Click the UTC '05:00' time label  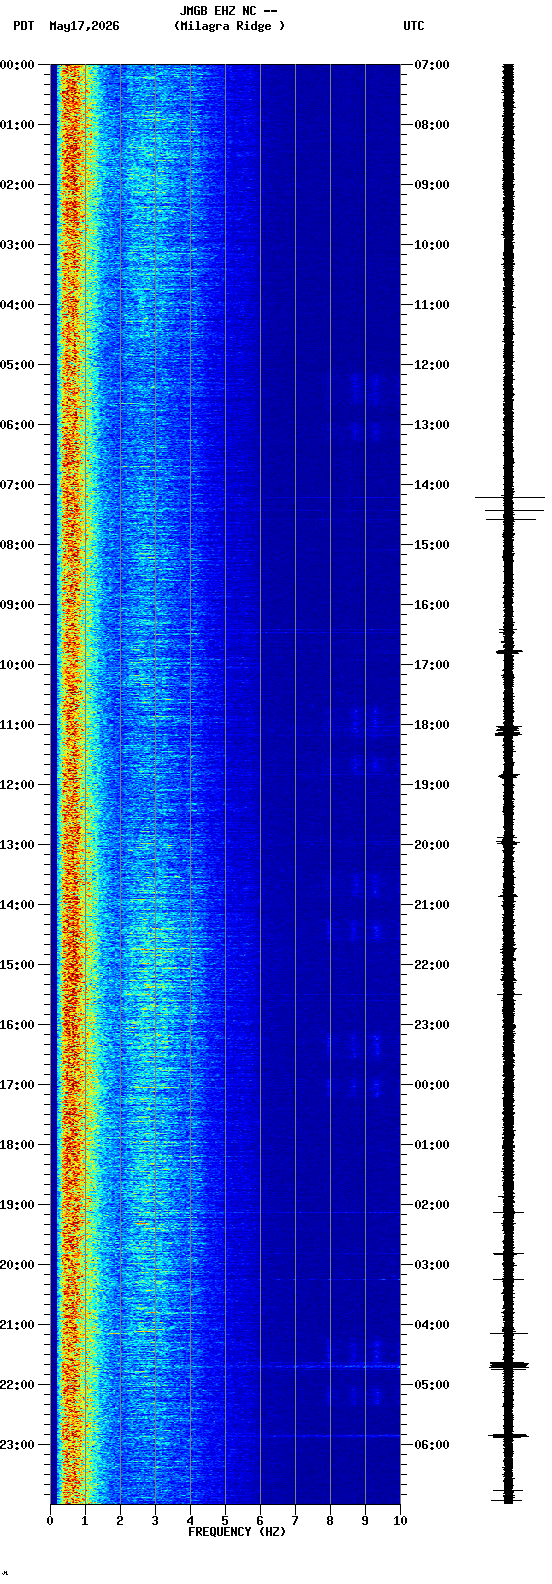432,1385
